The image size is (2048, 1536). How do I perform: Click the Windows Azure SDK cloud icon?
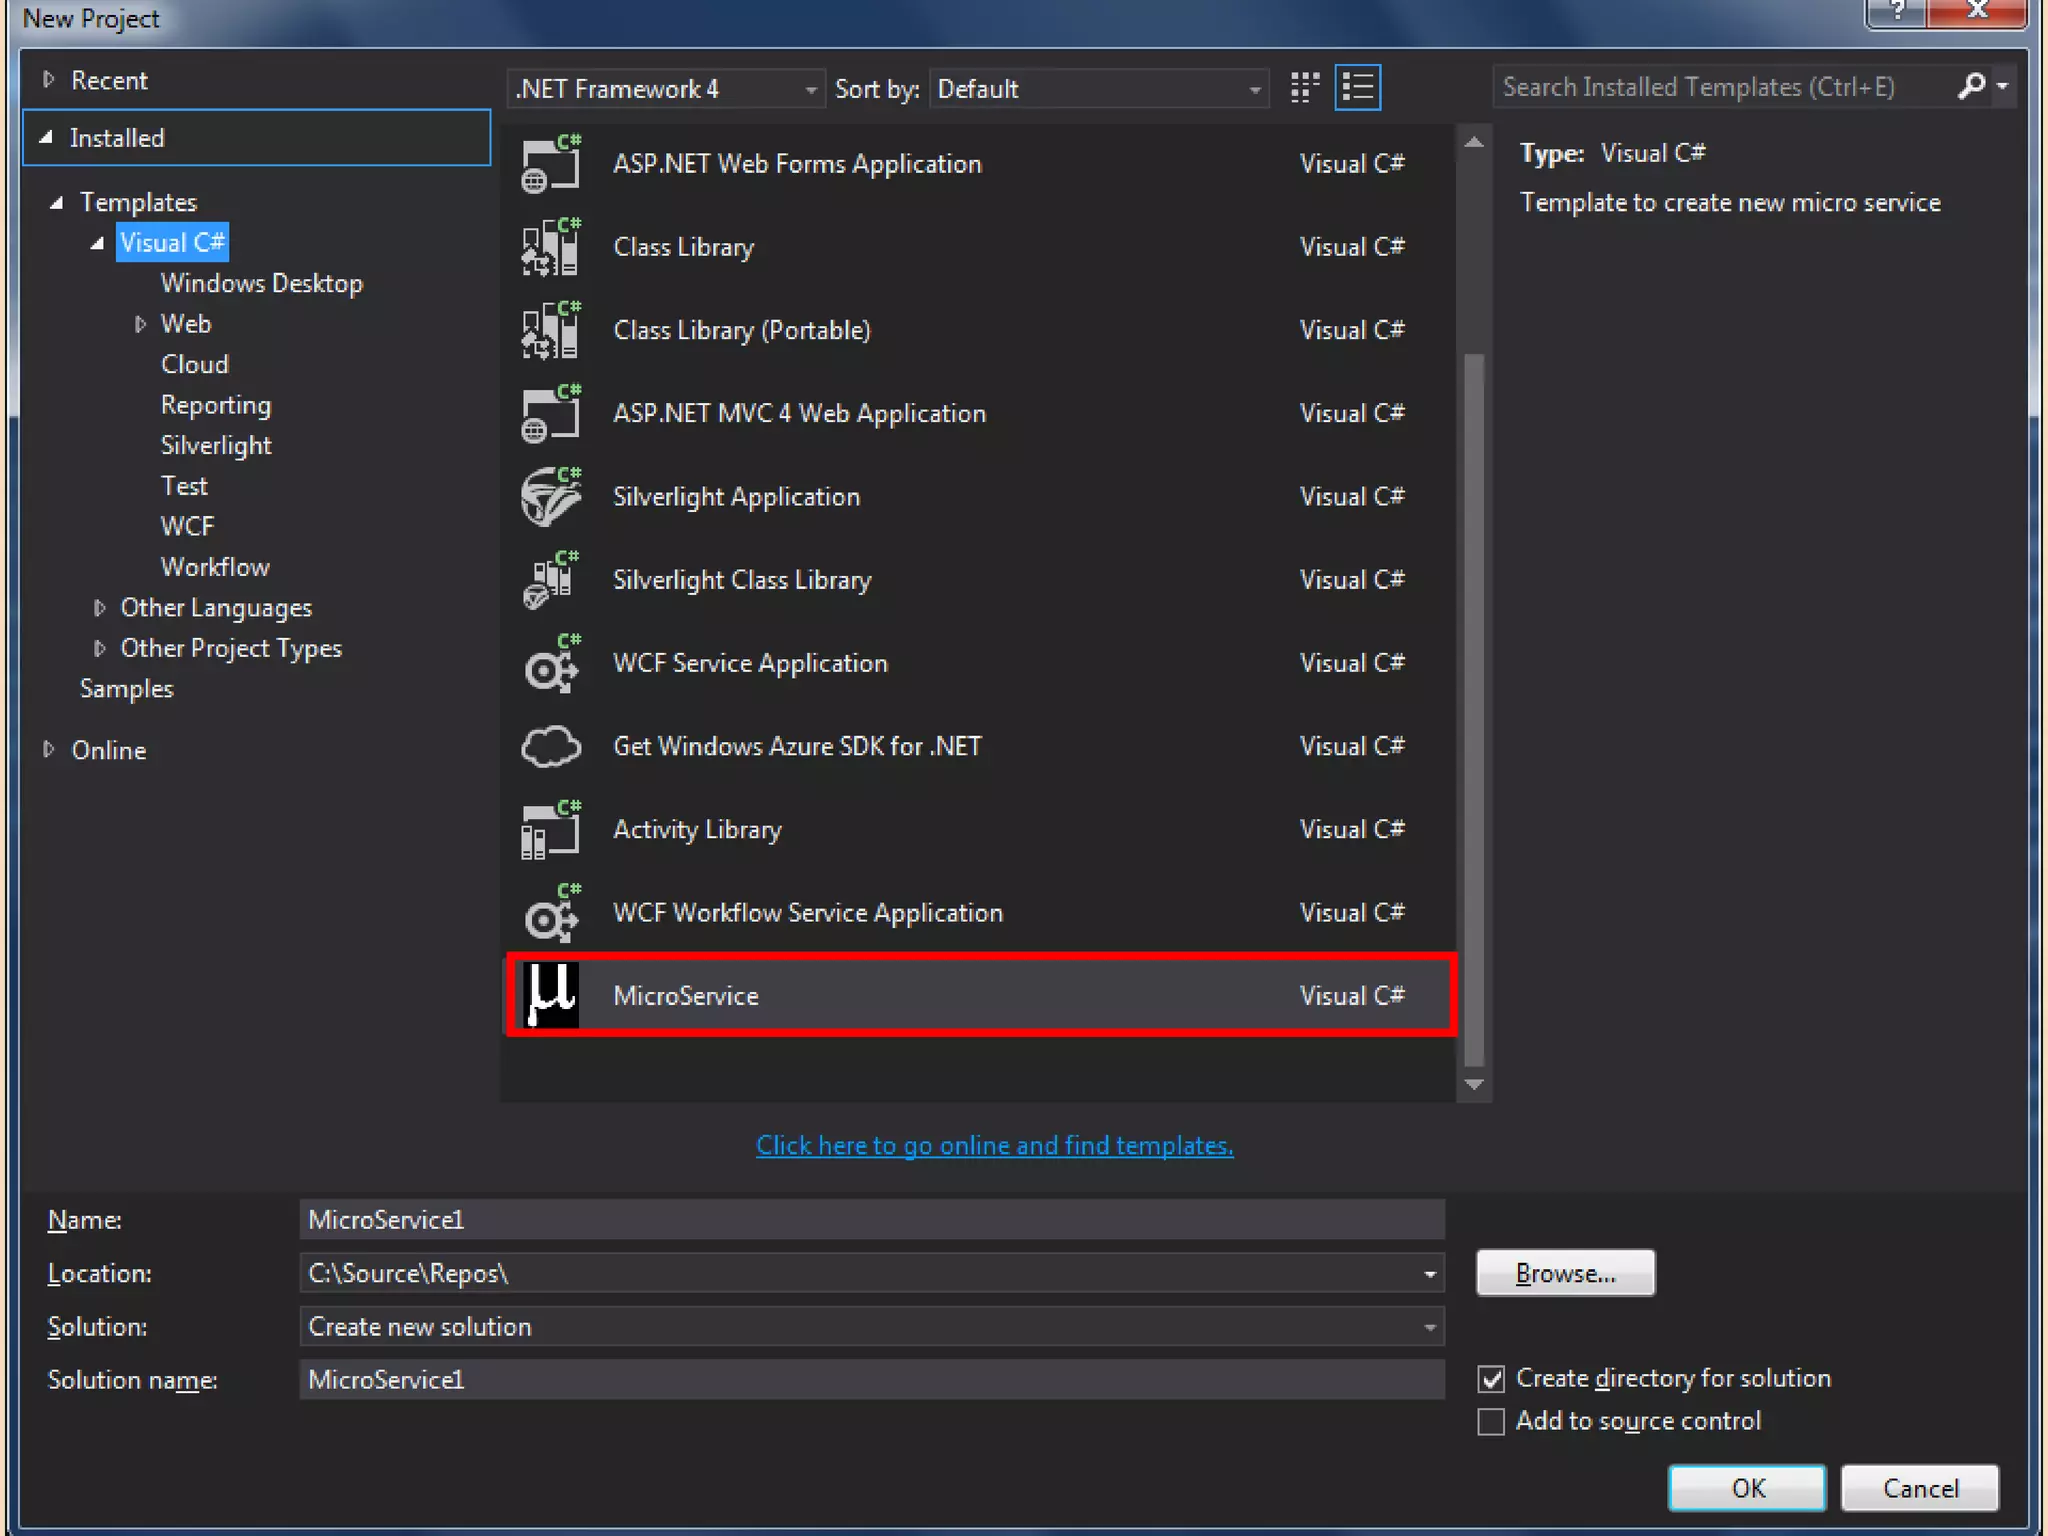(x=550, y=746)
